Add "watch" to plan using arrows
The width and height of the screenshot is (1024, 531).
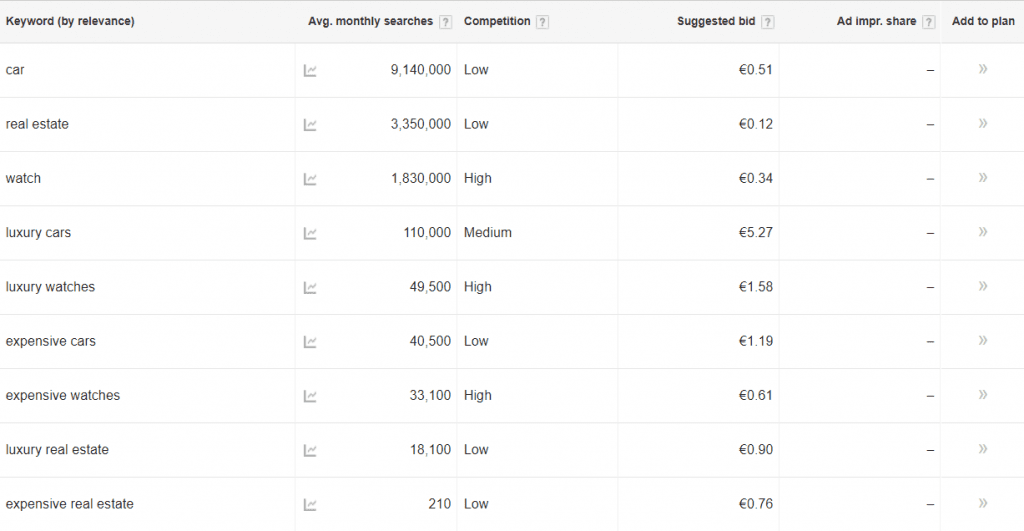coord(983,178)
